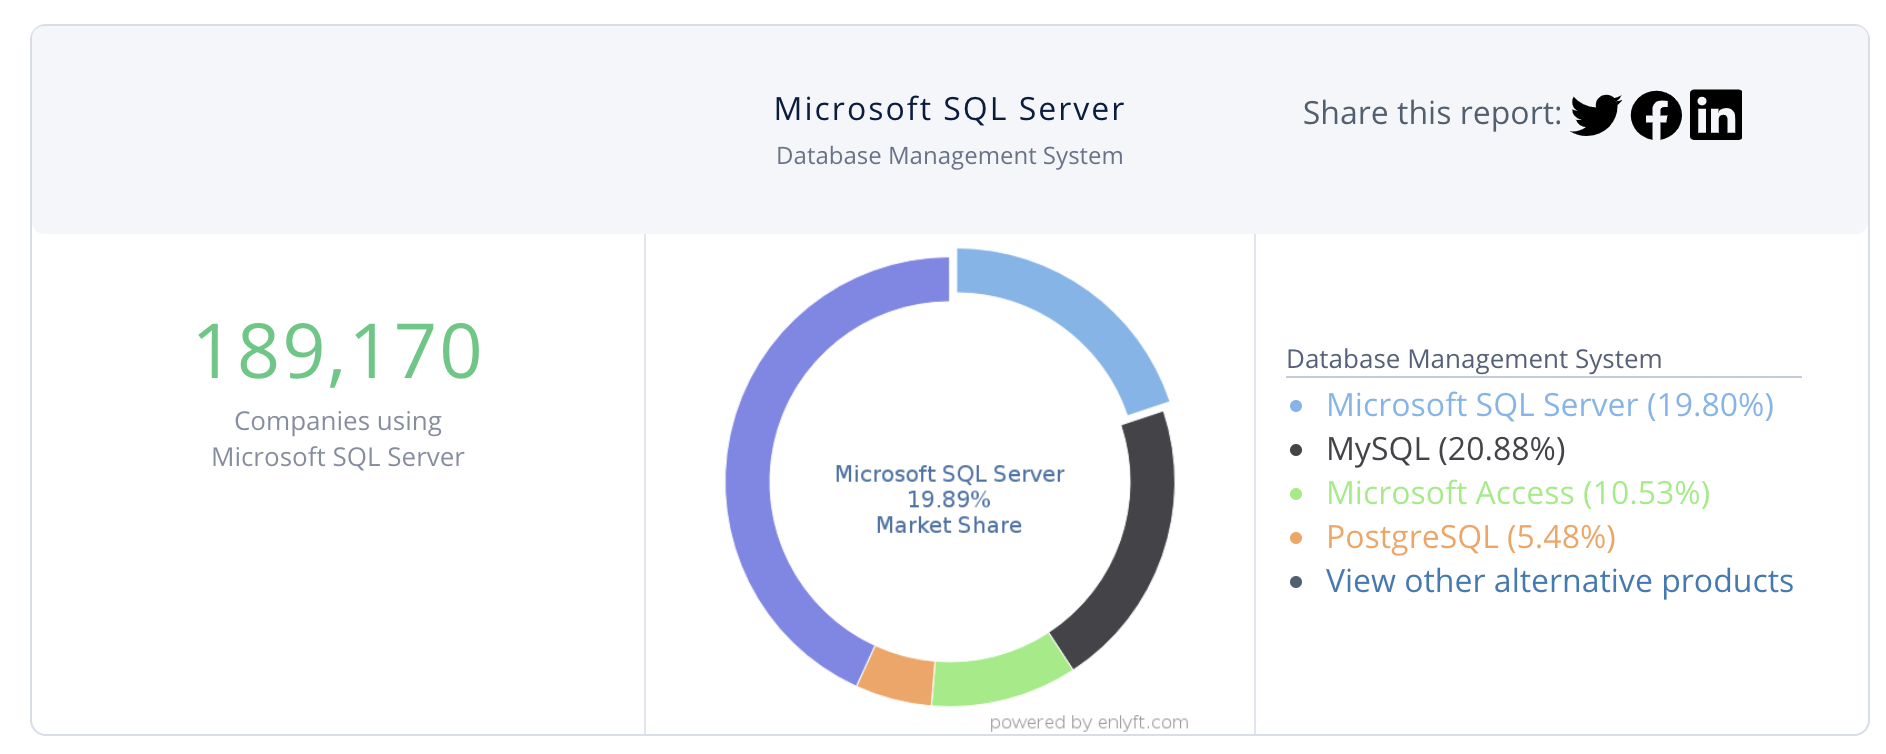Click the light blue SQL Server legend dot

(x=1296, y=406)
